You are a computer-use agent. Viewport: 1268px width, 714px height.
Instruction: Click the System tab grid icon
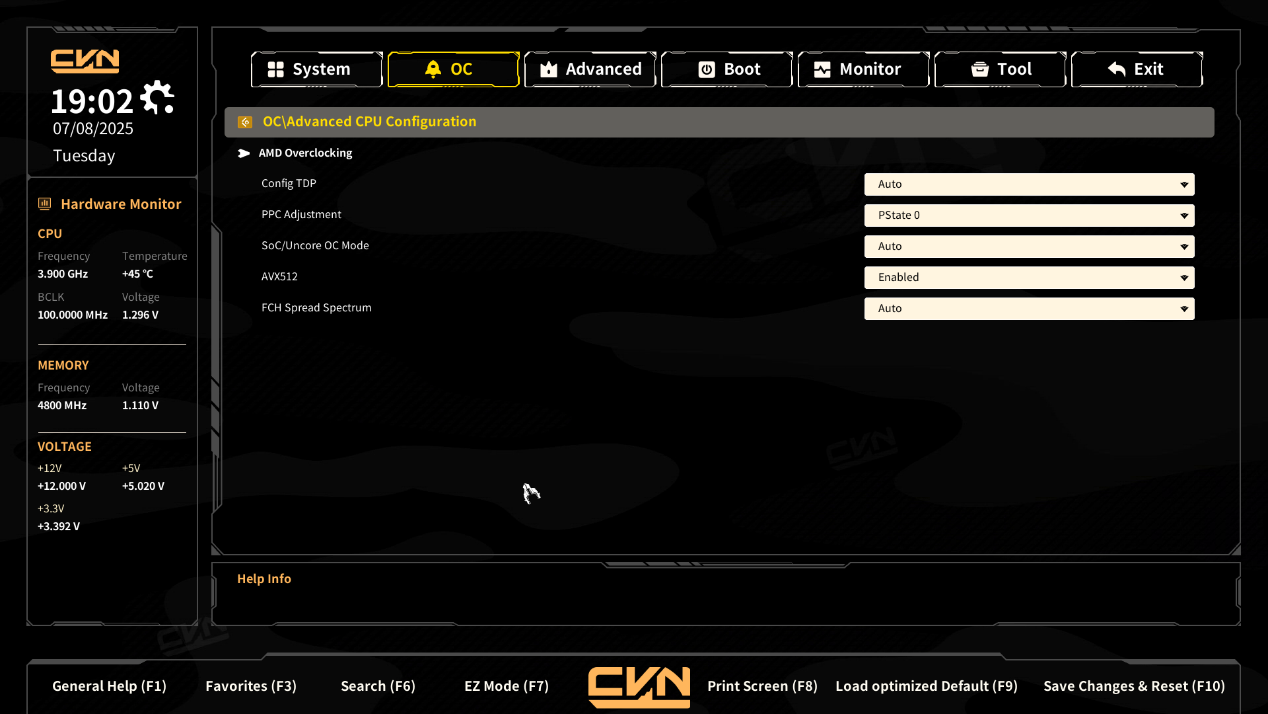click(x=276, y=69)
